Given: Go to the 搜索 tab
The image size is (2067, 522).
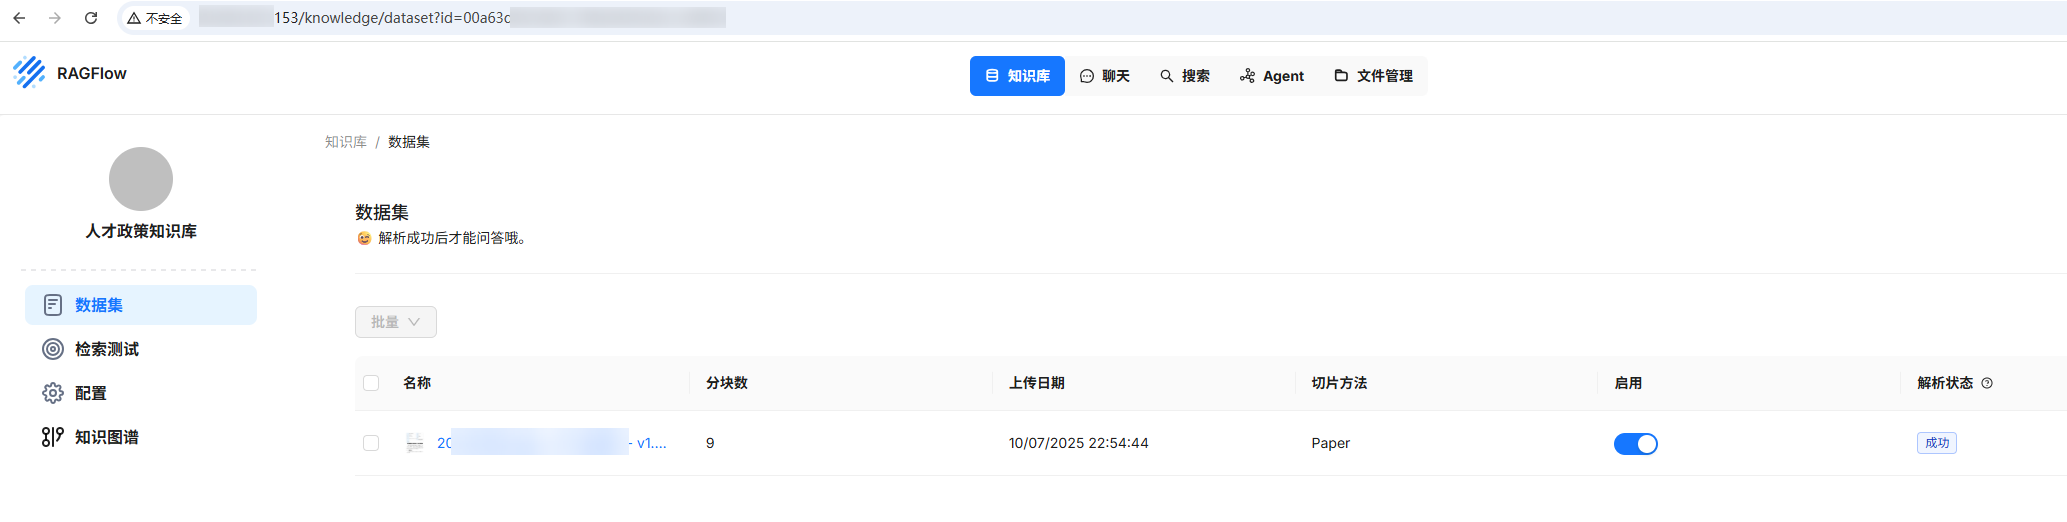Looking at the screenshot, I should coord(1185,76).
